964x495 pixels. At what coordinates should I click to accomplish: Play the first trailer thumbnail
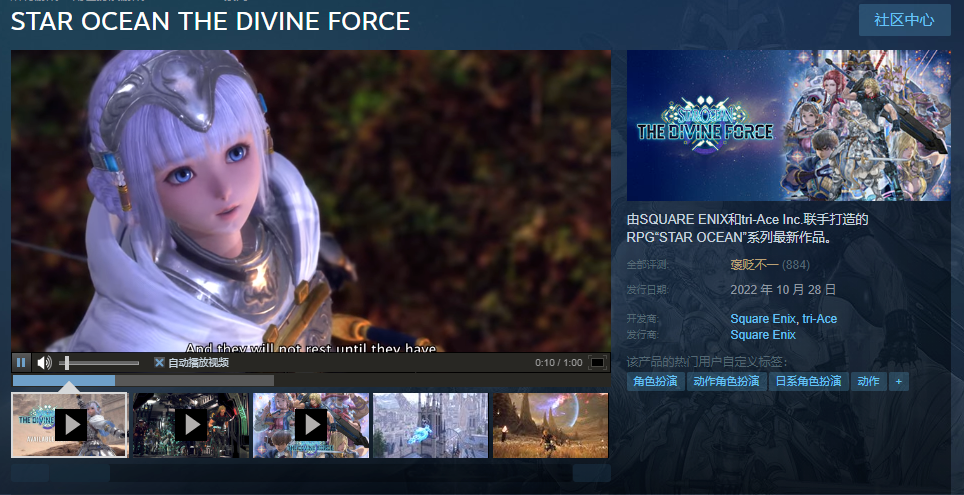tap(69, 425)
